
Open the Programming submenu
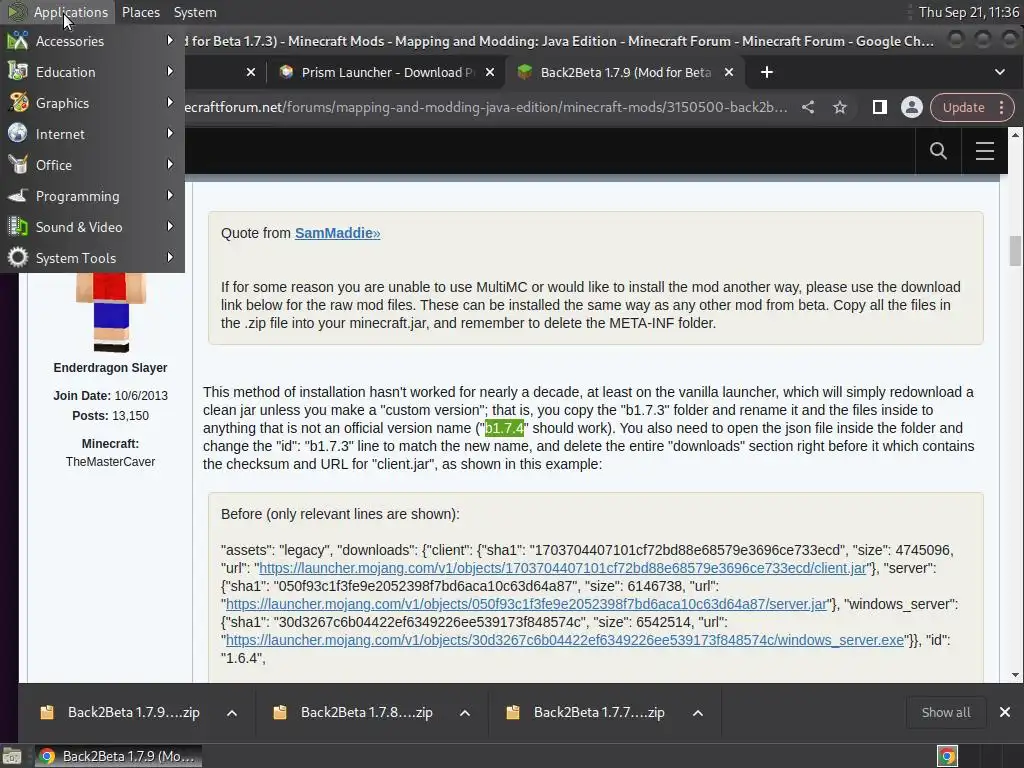(92, 196)
